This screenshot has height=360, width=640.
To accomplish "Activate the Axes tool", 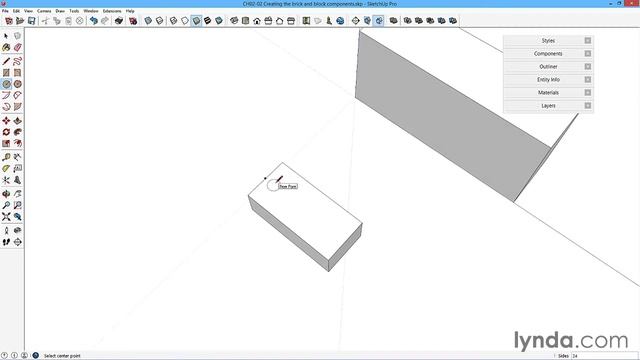I will [x=6, y=180].
